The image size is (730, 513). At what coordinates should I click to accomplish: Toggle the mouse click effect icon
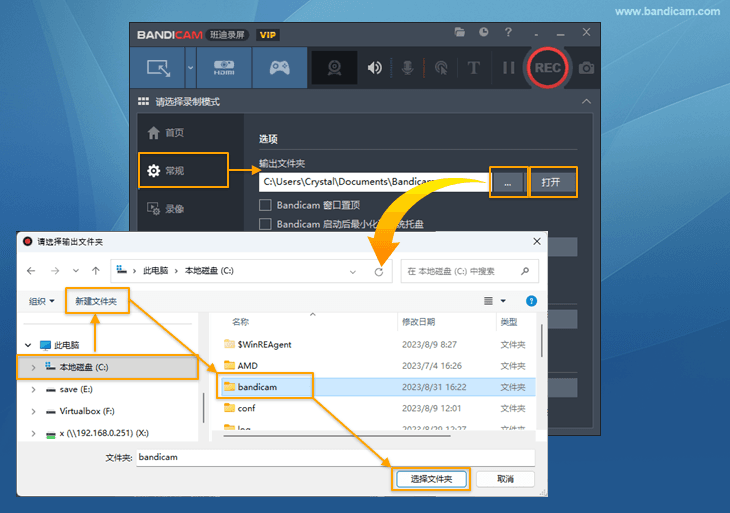pyautogui.click(x=441, y=68)
